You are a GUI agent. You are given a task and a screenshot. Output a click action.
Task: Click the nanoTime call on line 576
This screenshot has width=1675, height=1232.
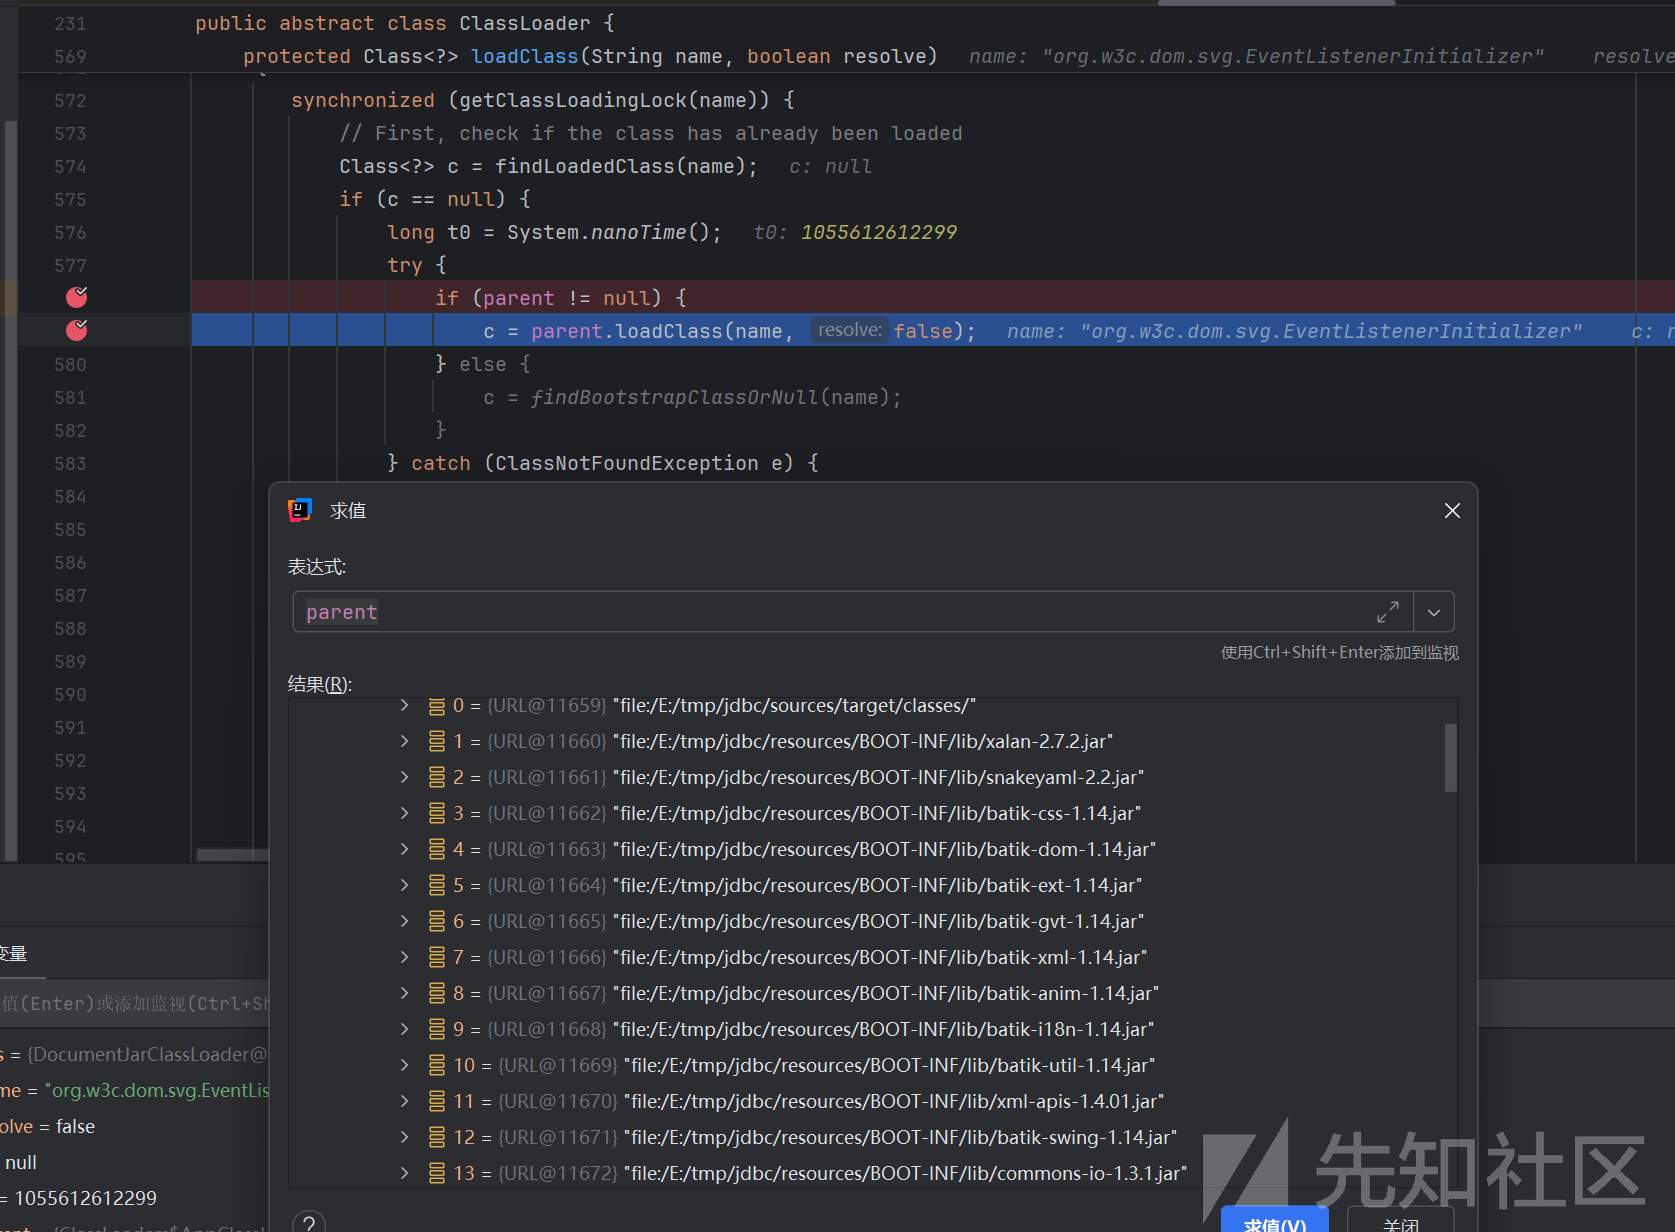pos(639,232)
